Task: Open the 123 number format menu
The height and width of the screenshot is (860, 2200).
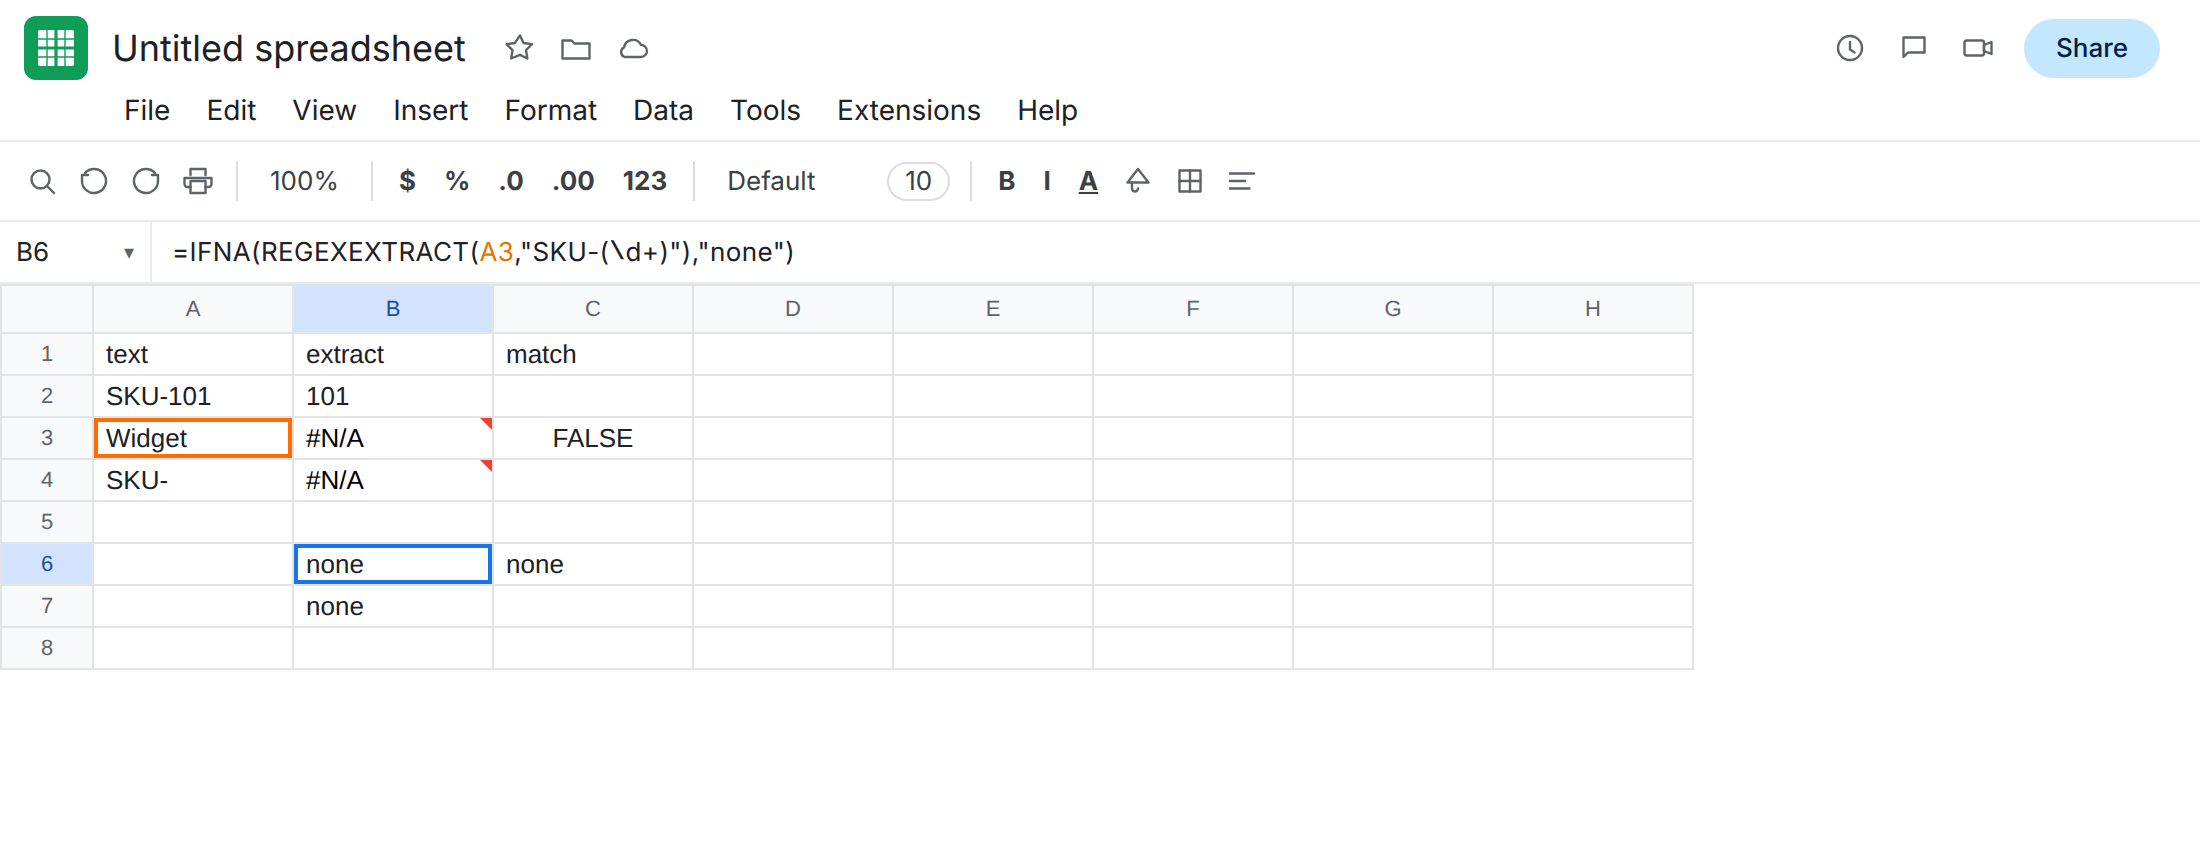Action: pos(644,181)
